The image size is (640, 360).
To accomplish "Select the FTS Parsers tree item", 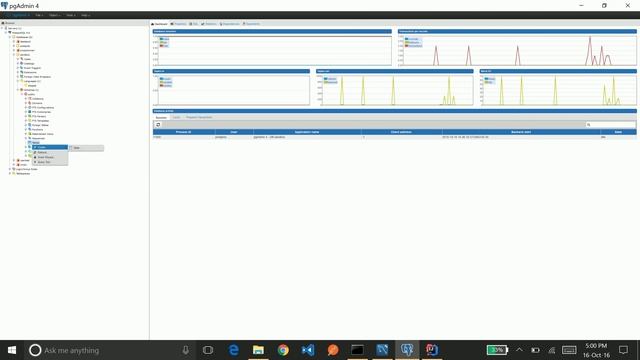I will click(39, 116).
